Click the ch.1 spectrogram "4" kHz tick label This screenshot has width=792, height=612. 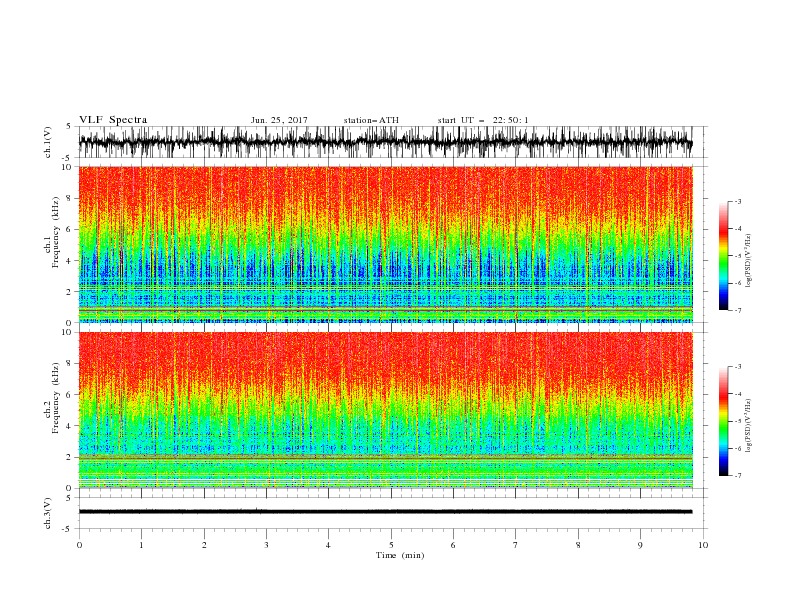coord(69,261)
